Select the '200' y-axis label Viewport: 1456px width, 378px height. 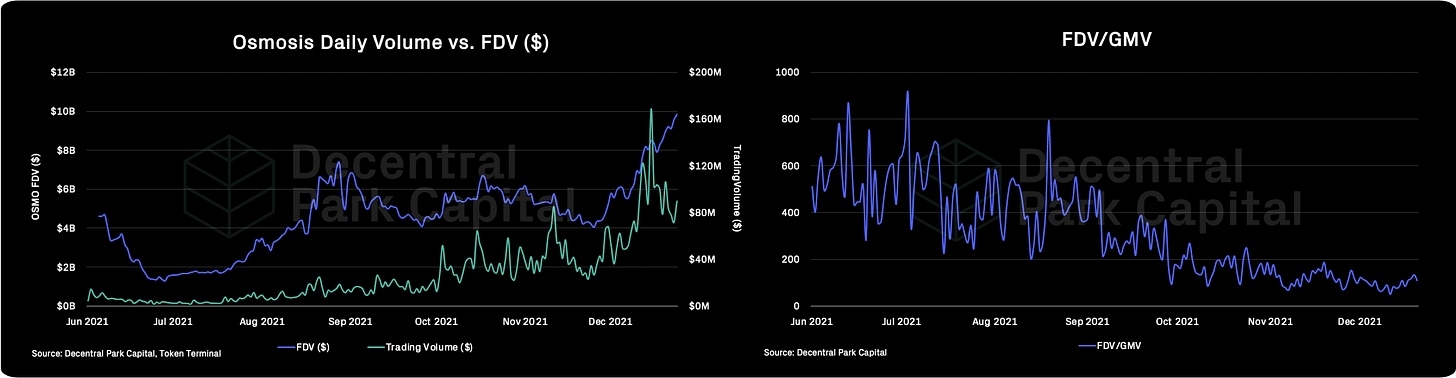click(790, 259)
